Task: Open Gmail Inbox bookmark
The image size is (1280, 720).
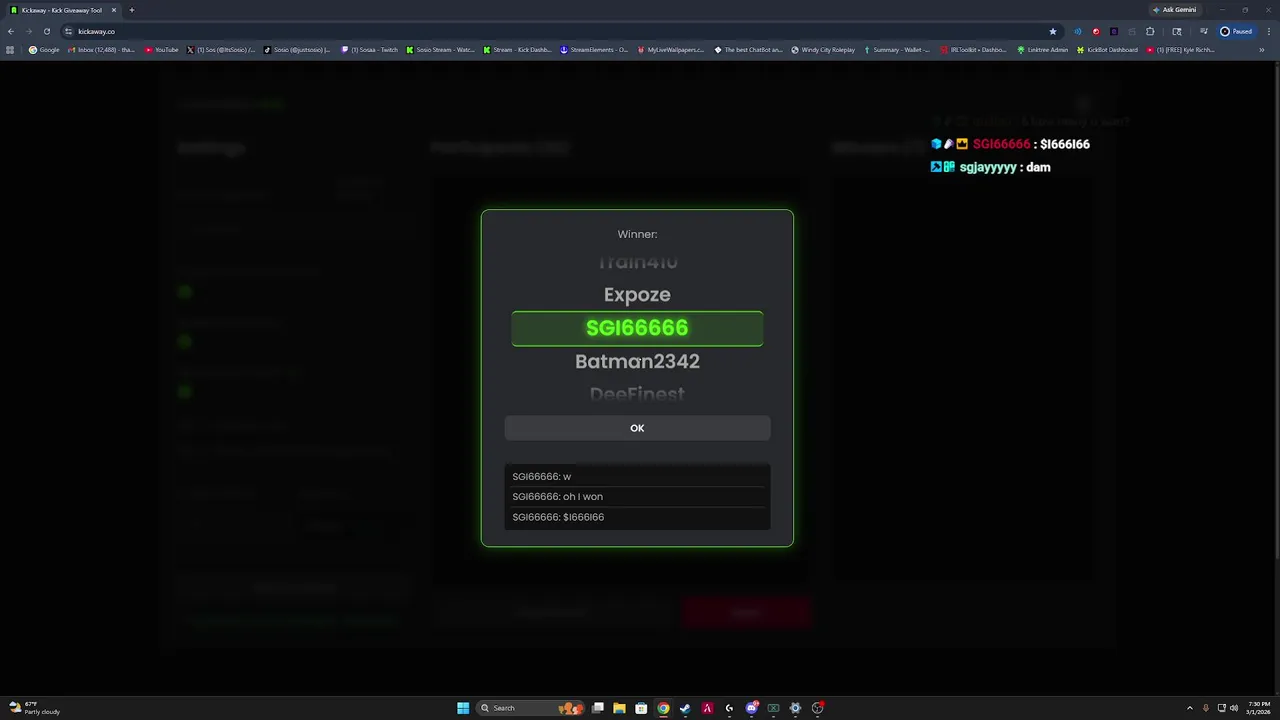Action: (101, 50)
